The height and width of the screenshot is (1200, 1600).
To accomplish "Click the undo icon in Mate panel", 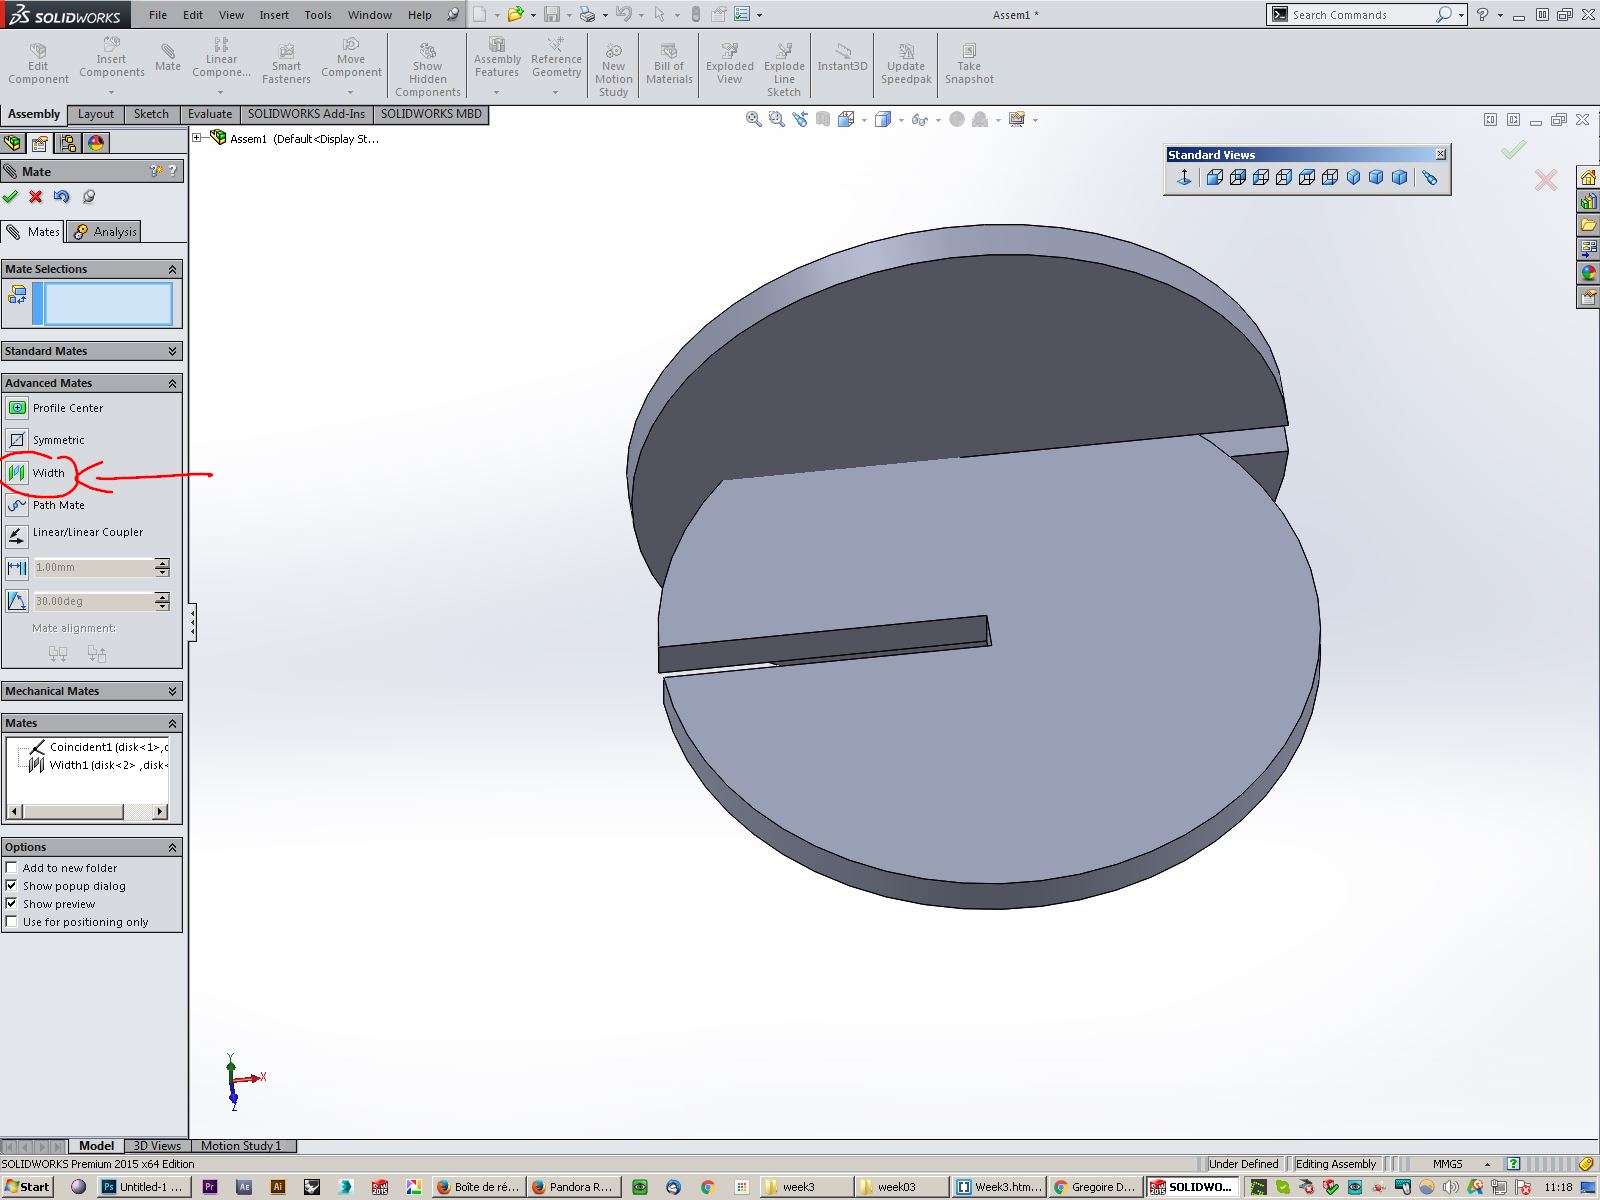I will [x=62, y=197].
